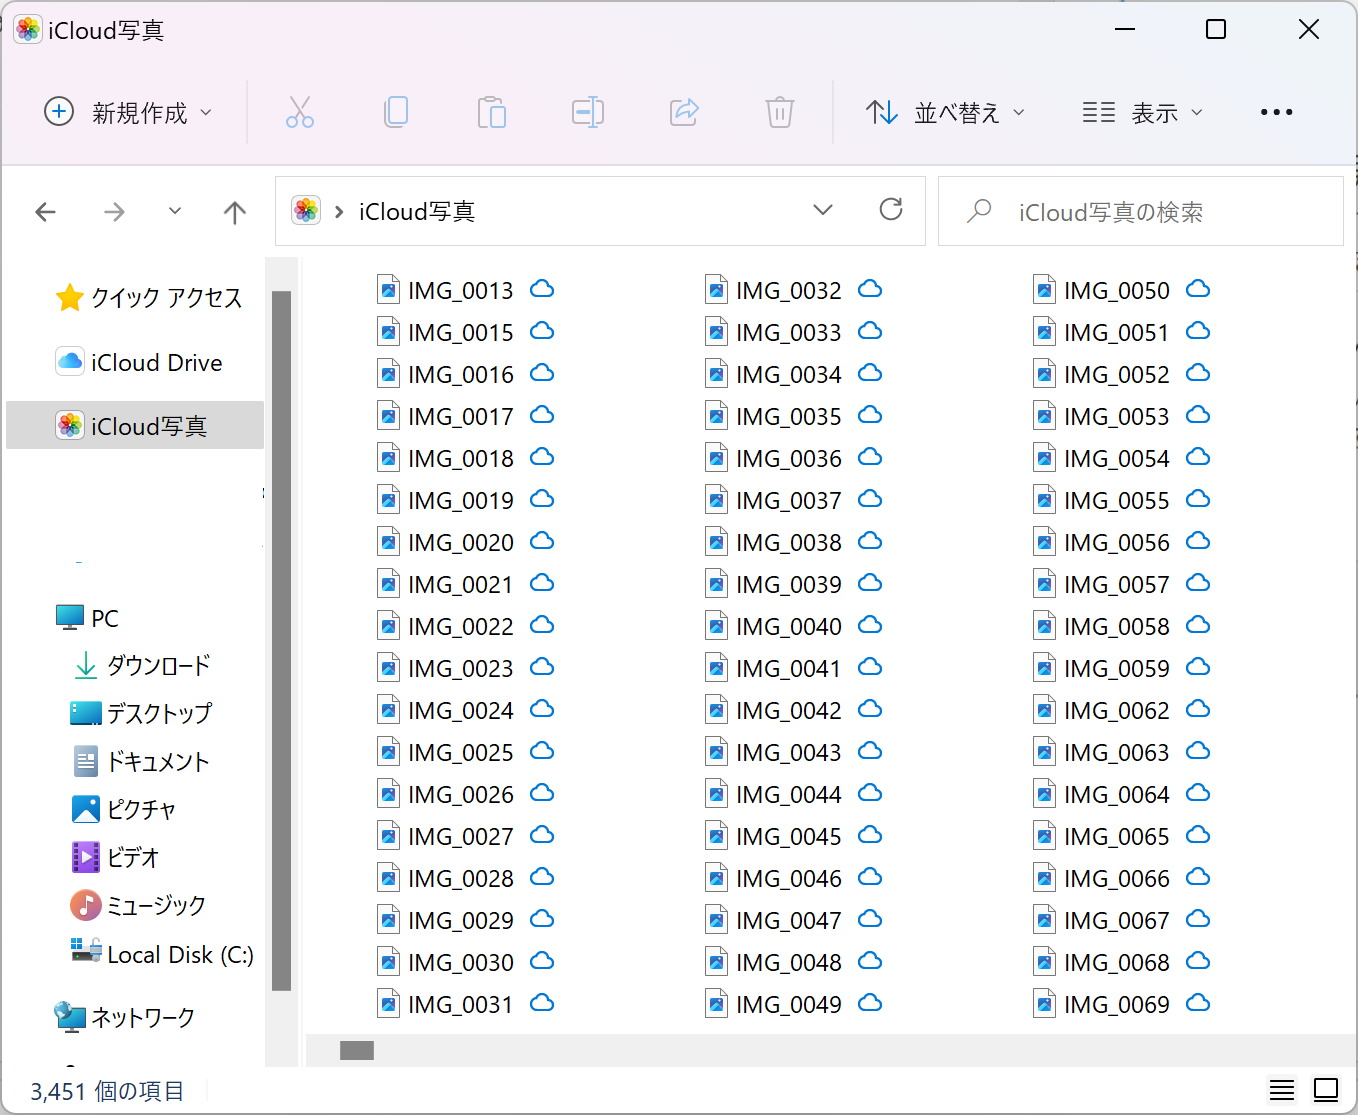Refresh the iCloud写真 folder
This screenshot has width=1358, height=1115.
click(x=891, y=209)
